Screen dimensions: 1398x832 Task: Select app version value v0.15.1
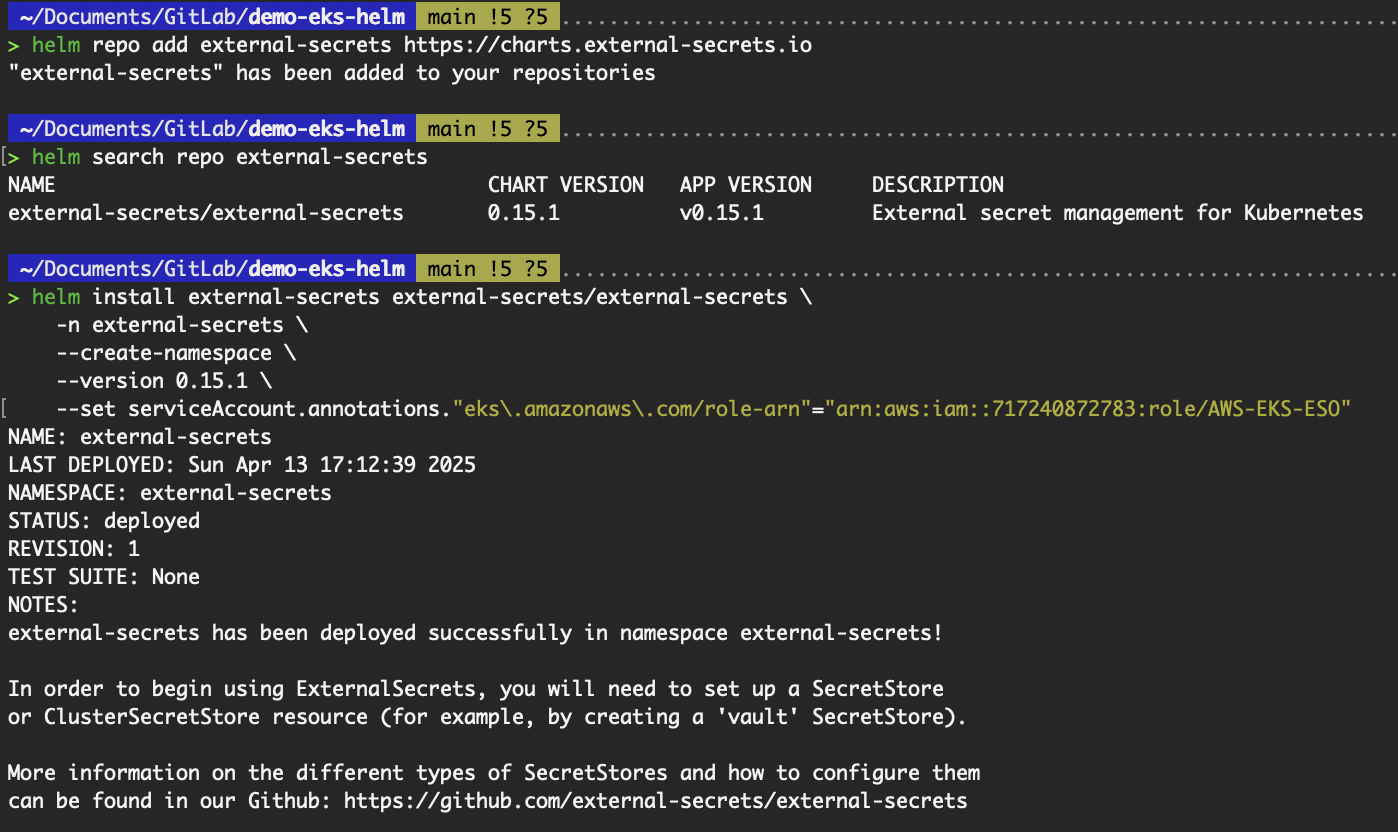722,213
